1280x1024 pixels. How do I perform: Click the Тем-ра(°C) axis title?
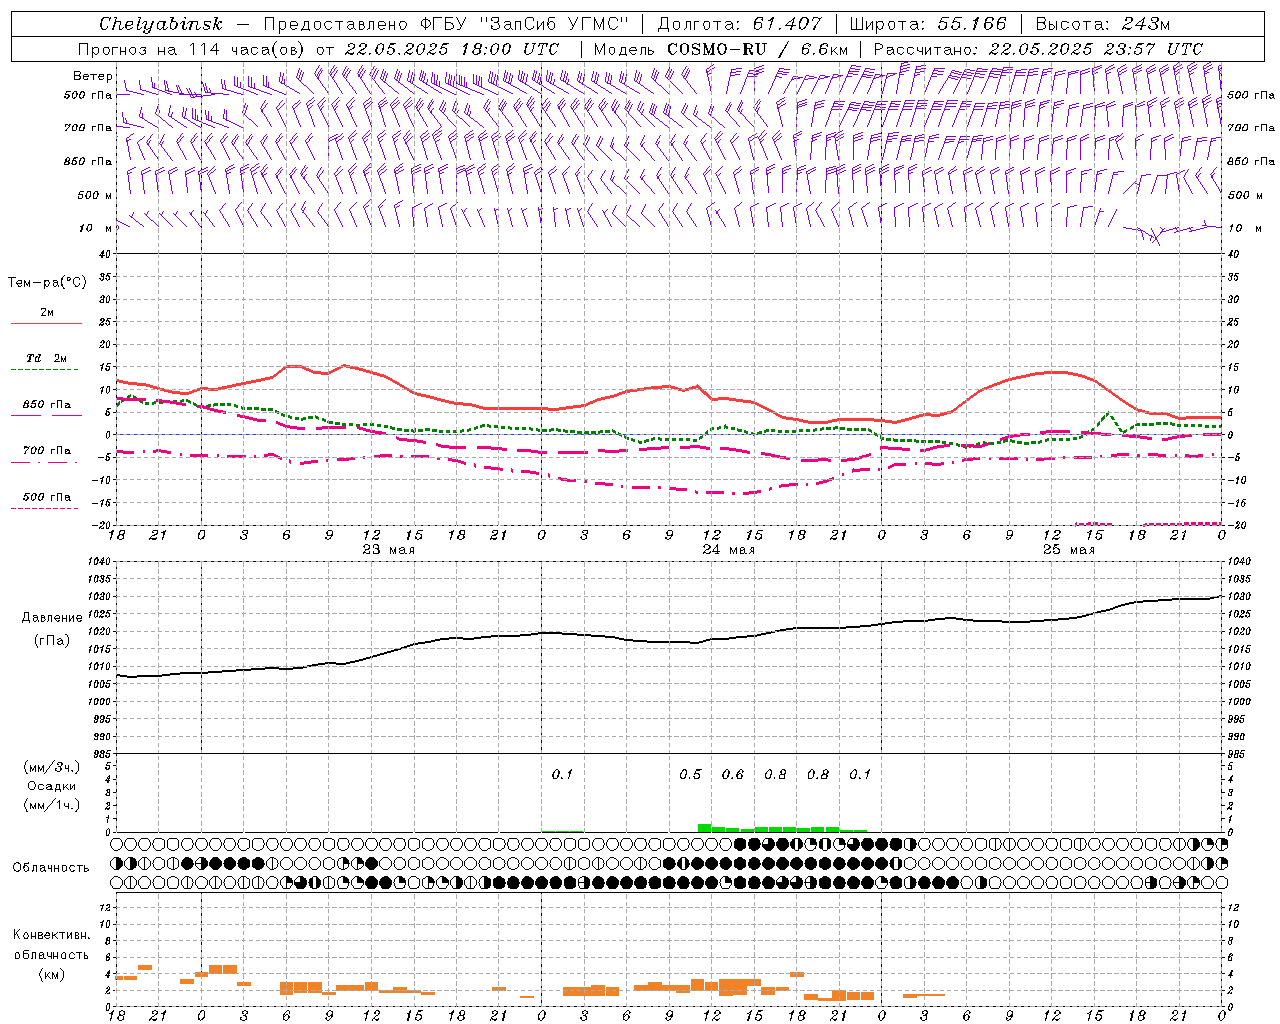47,283
